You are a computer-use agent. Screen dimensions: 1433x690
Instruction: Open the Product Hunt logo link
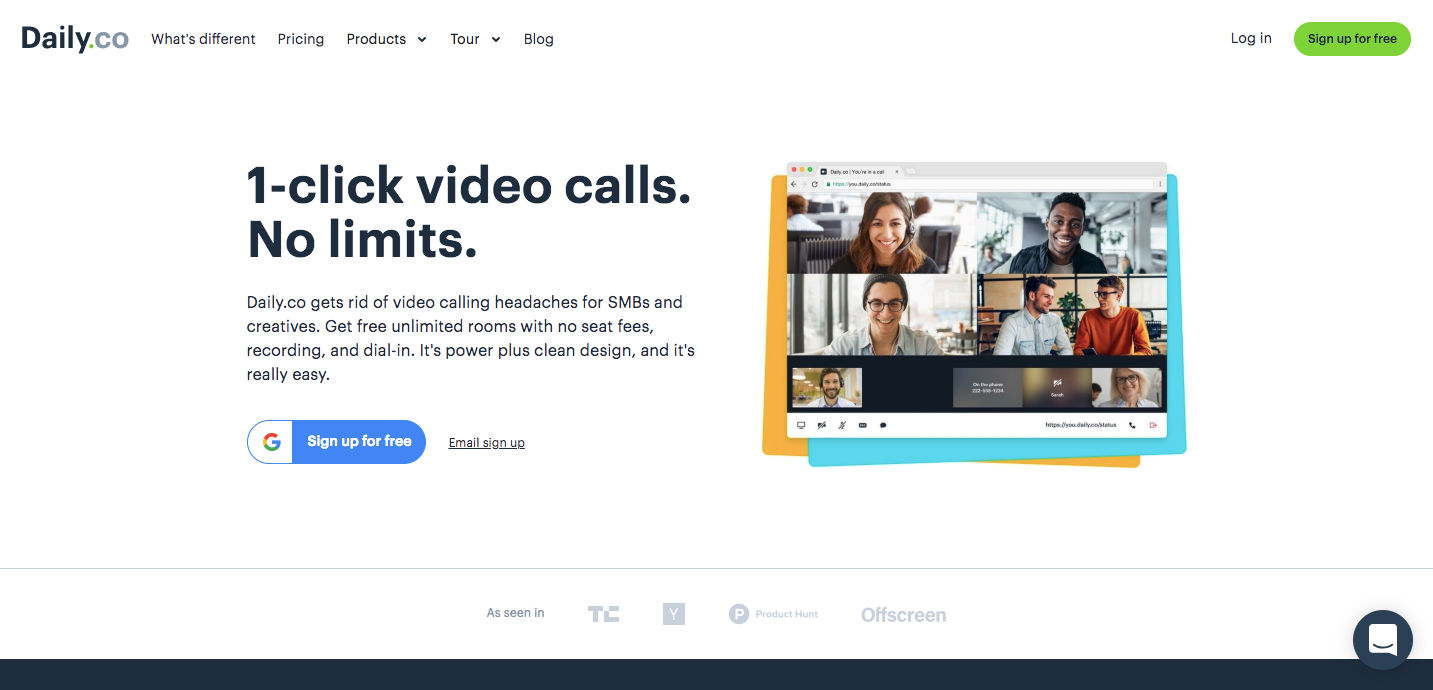(x=774, y=614)
